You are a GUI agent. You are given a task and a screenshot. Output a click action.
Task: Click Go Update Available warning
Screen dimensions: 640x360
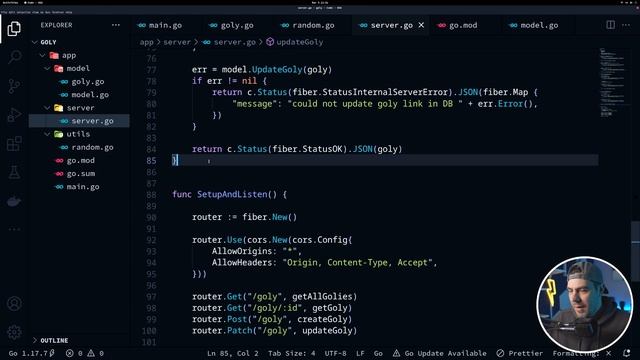pos(440,353)
